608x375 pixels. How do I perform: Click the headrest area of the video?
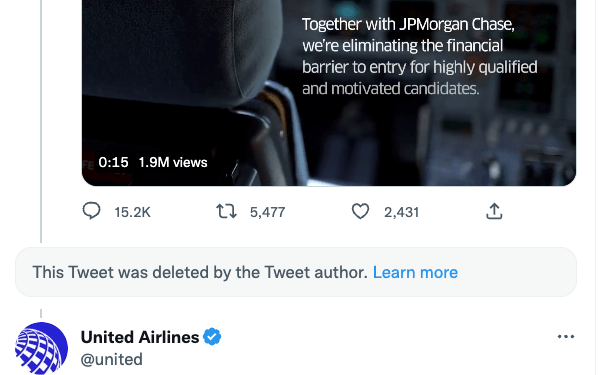click(x=182, y=50)
